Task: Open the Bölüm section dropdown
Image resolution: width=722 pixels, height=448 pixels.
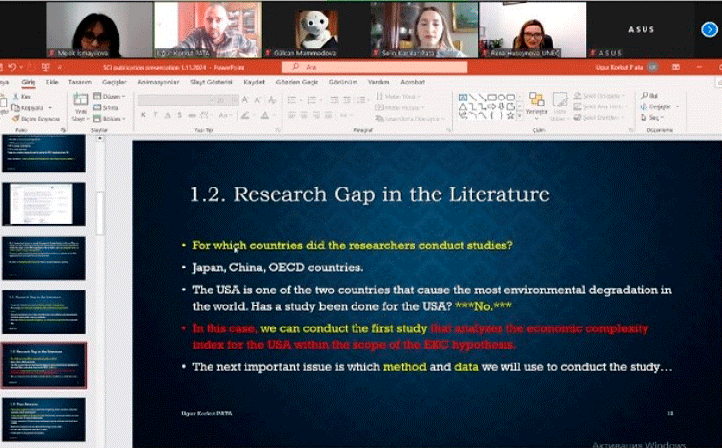Action: [110, 118]
